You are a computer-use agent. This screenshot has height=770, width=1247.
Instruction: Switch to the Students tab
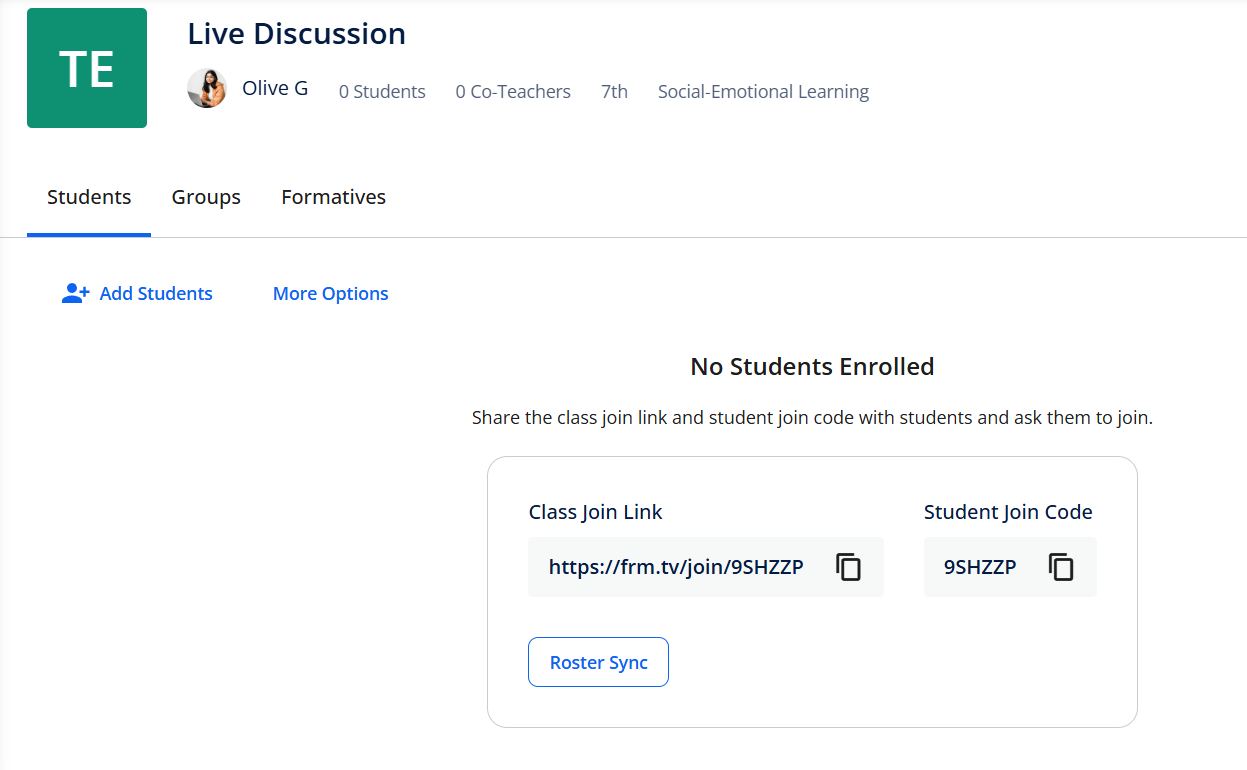(89, 197)
